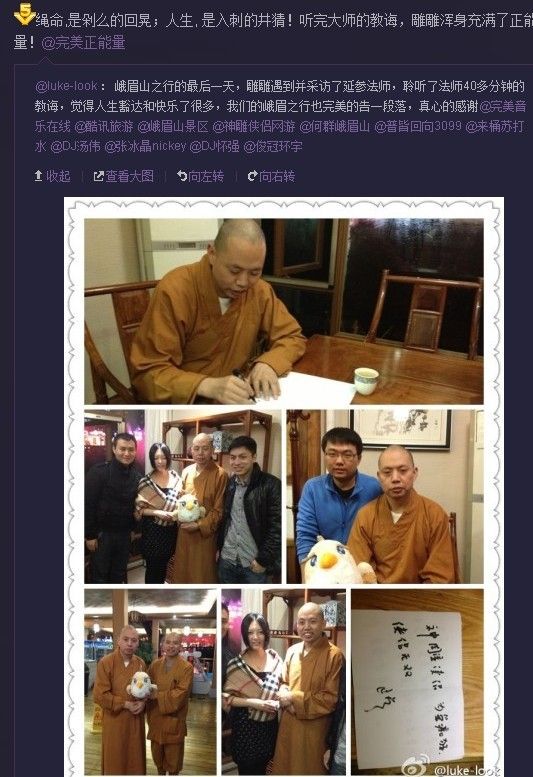The image size is (533, 777).
Task: Click the photo of monk writing at table
Action: (x=284, y=311)
